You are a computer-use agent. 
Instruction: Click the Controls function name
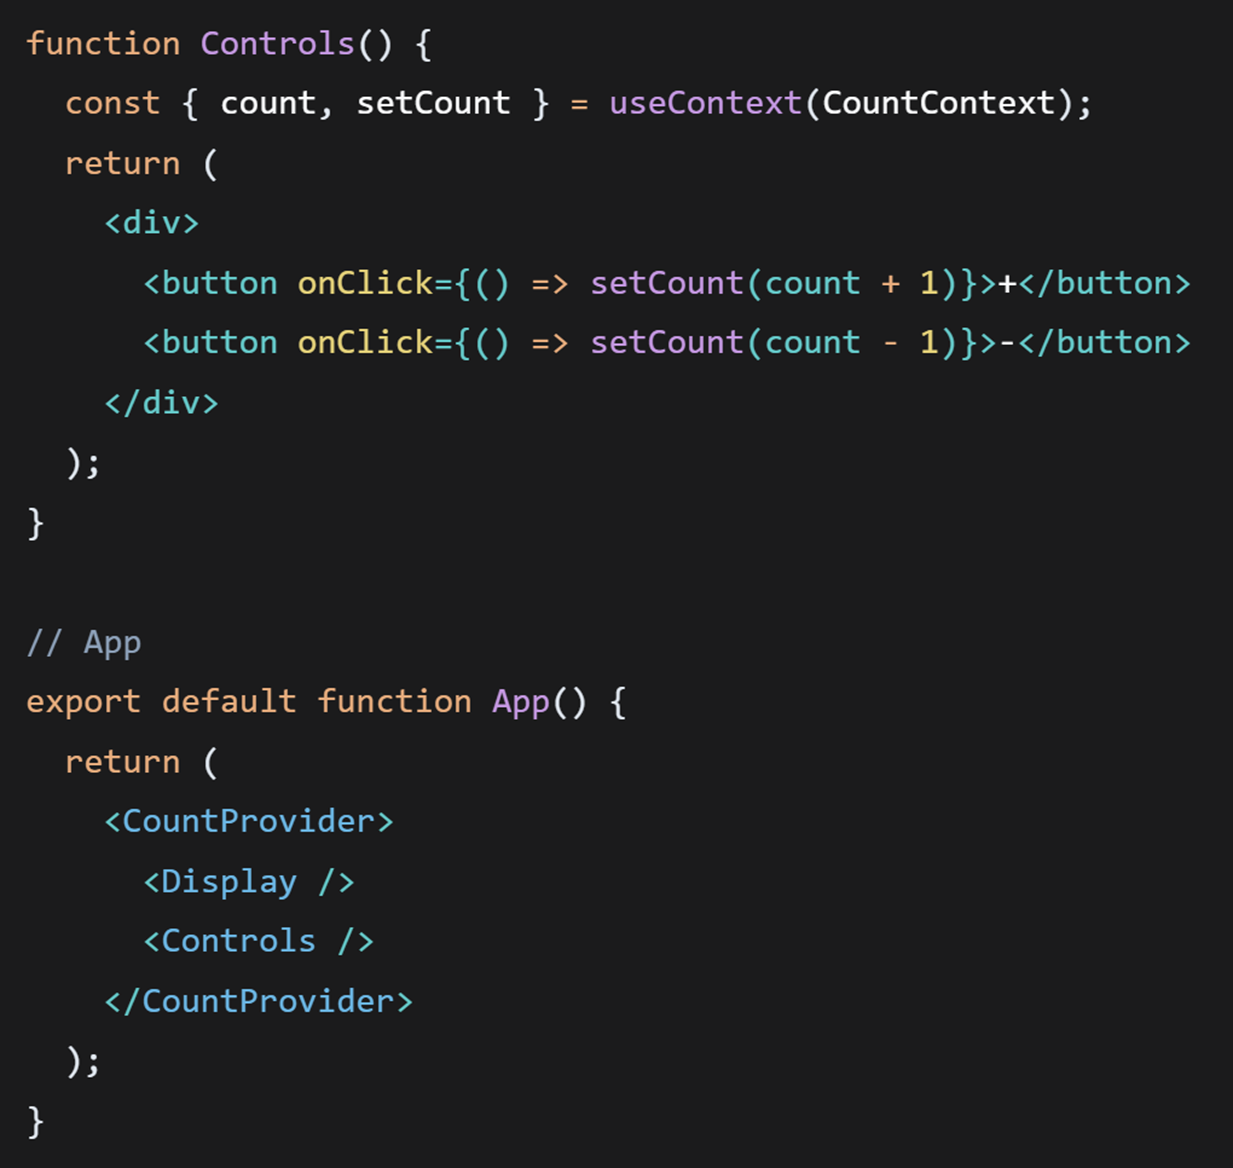(277, 44)
